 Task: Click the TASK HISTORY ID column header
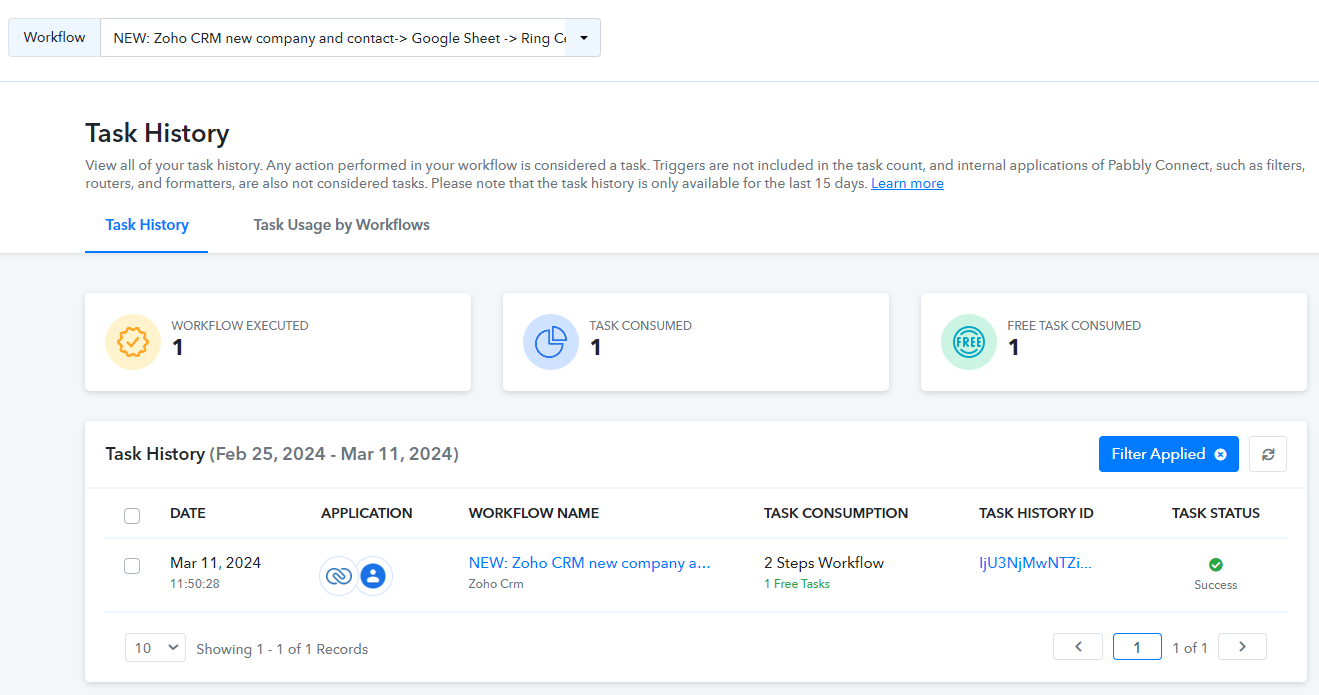(x=1036, y=513)
